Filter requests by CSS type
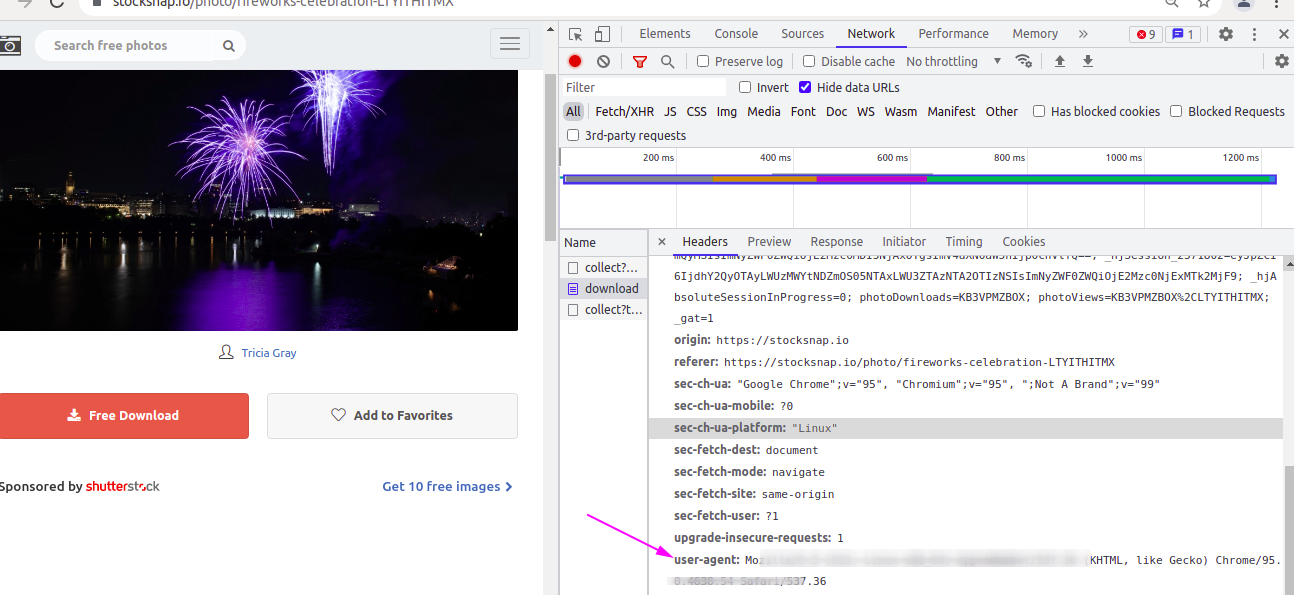 pyautogui.click(x=697, y=111)
